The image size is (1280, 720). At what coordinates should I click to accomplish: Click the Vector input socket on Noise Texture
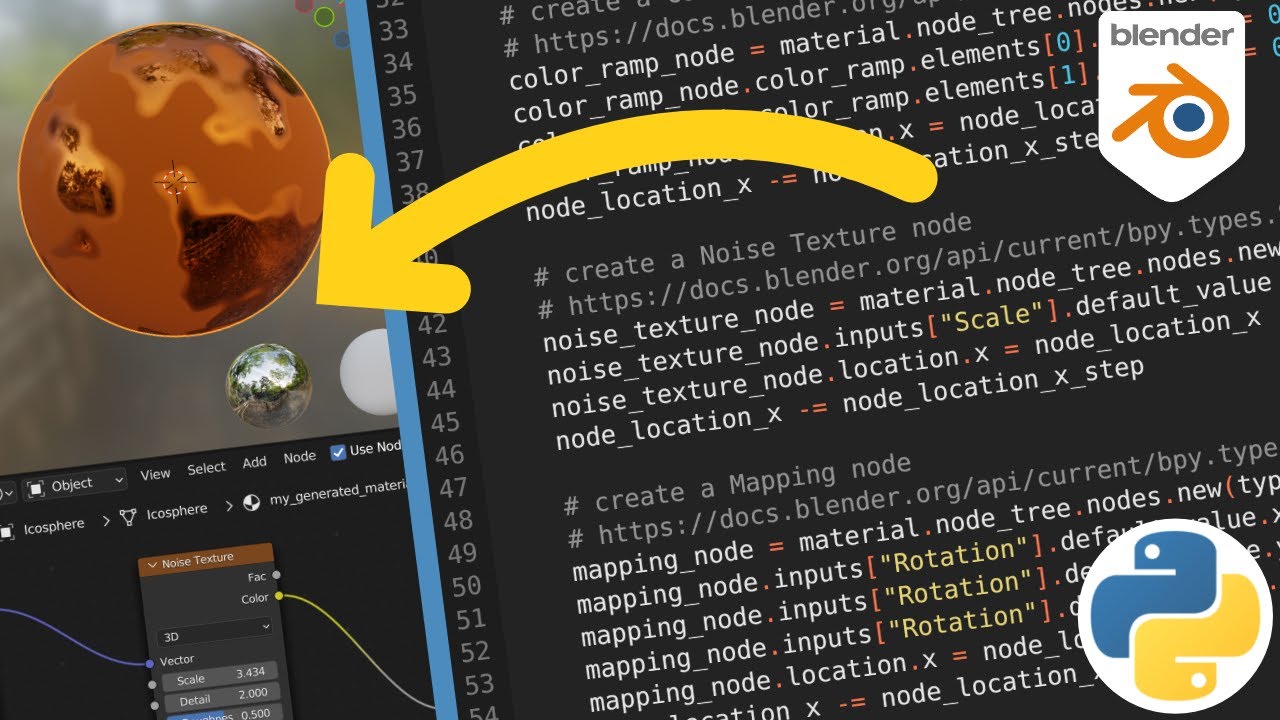click(x=150, y=662)
